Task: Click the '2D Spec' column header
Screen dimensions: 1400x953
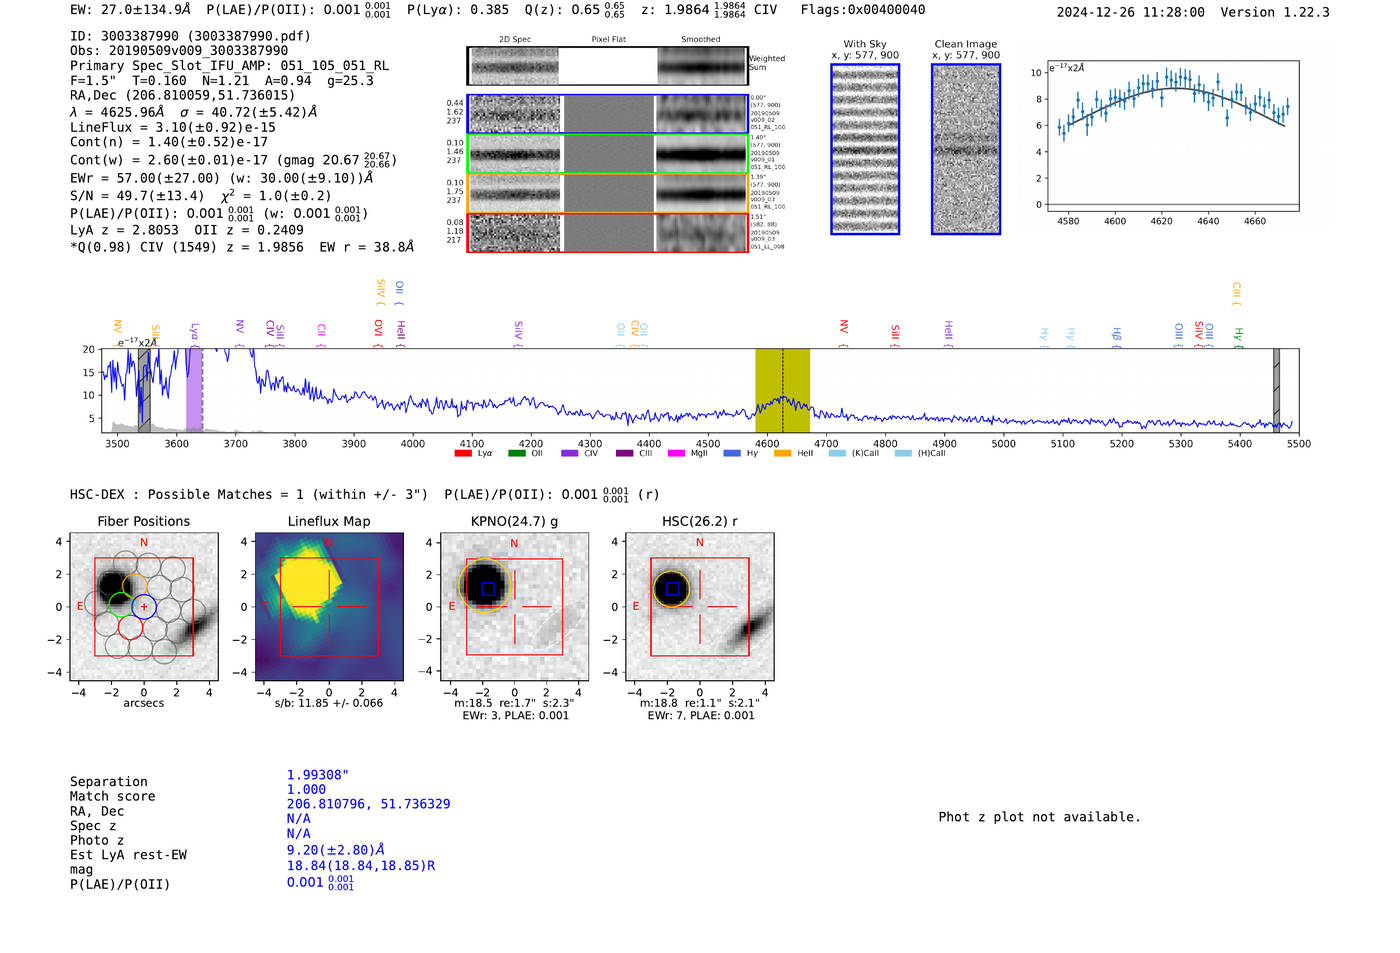Action: point(515,40)
